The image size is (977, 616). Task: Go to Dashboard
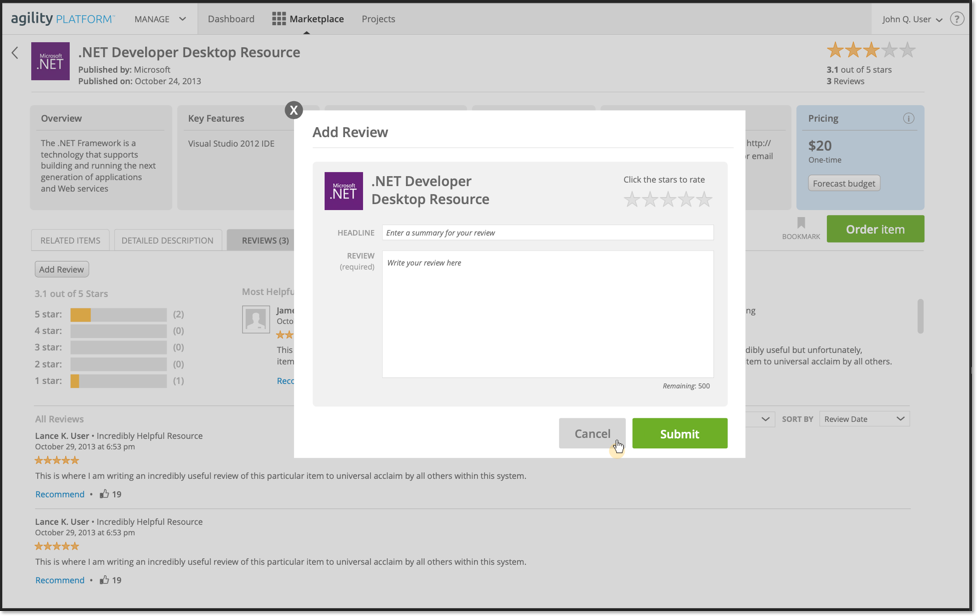click(x=231, y=19)
